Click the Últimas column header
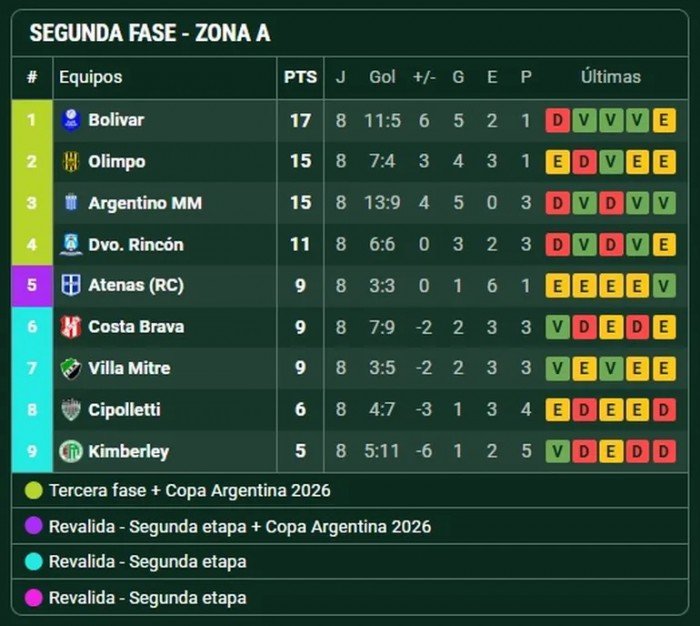Image resolution: width=700 pixels, height=626 pixels. pyautogui.click(x=610, y=77)
